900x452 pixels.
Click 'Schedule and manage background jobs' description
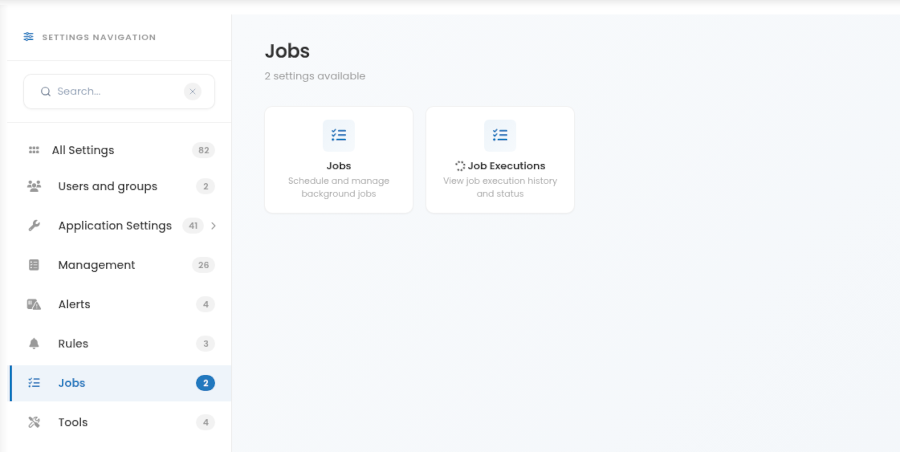(339, 187)
